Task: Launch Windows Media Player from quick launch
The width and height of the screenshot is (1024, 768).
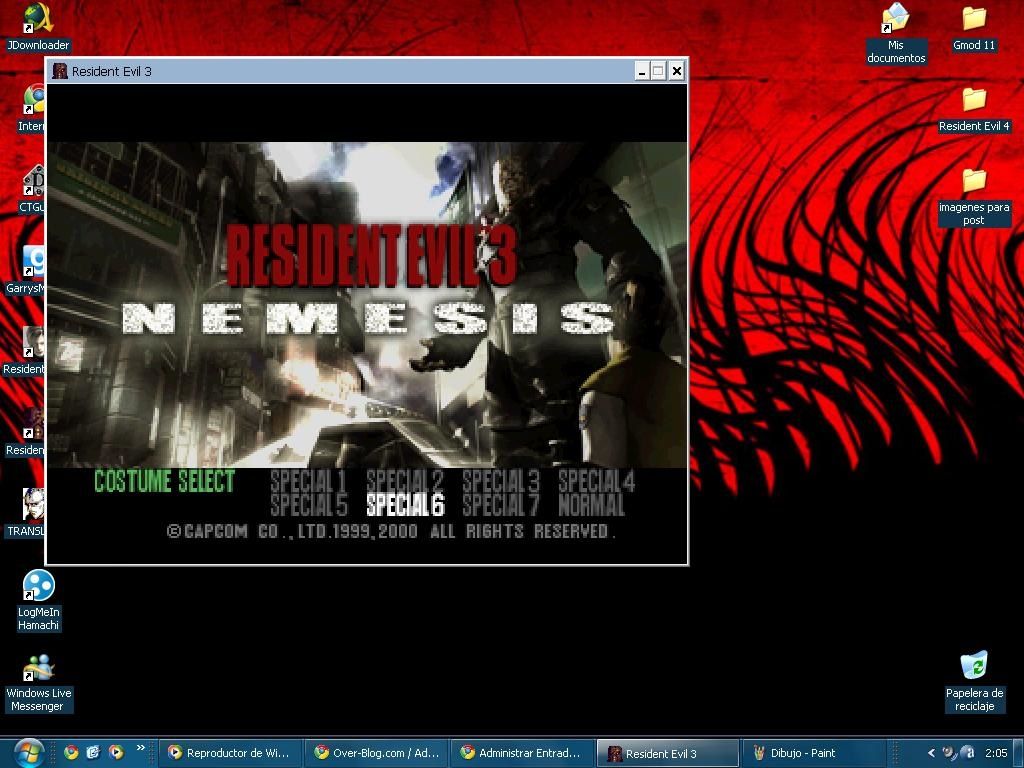Action: pos(116,752)
